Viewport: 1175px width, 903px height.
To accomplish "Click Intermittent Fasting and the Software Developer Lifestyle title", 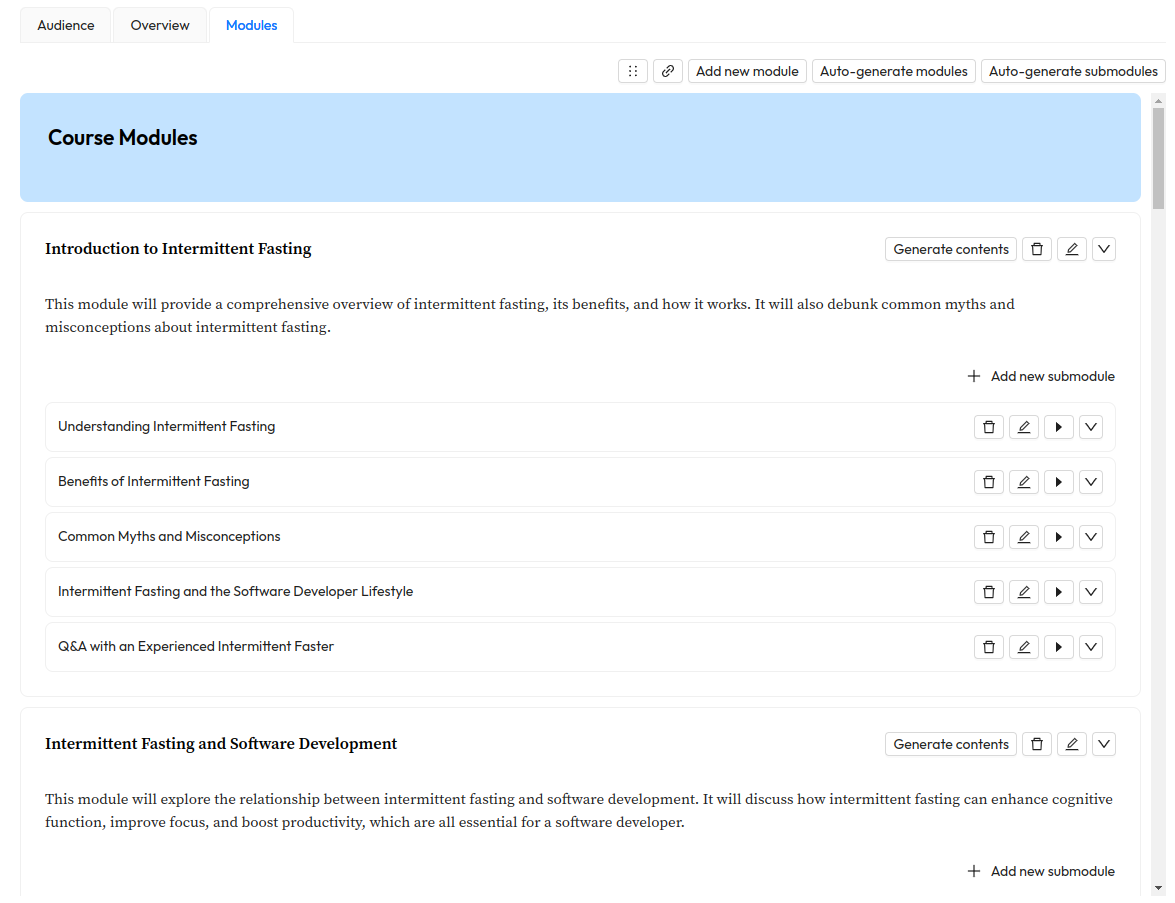I will [x=235, y=591].
